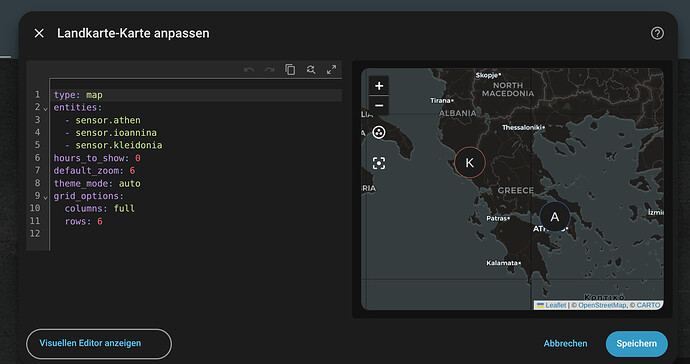This screenshot has width=690, height=364.
Task: Click the GREECE country label on map
Action: [515, 191]
